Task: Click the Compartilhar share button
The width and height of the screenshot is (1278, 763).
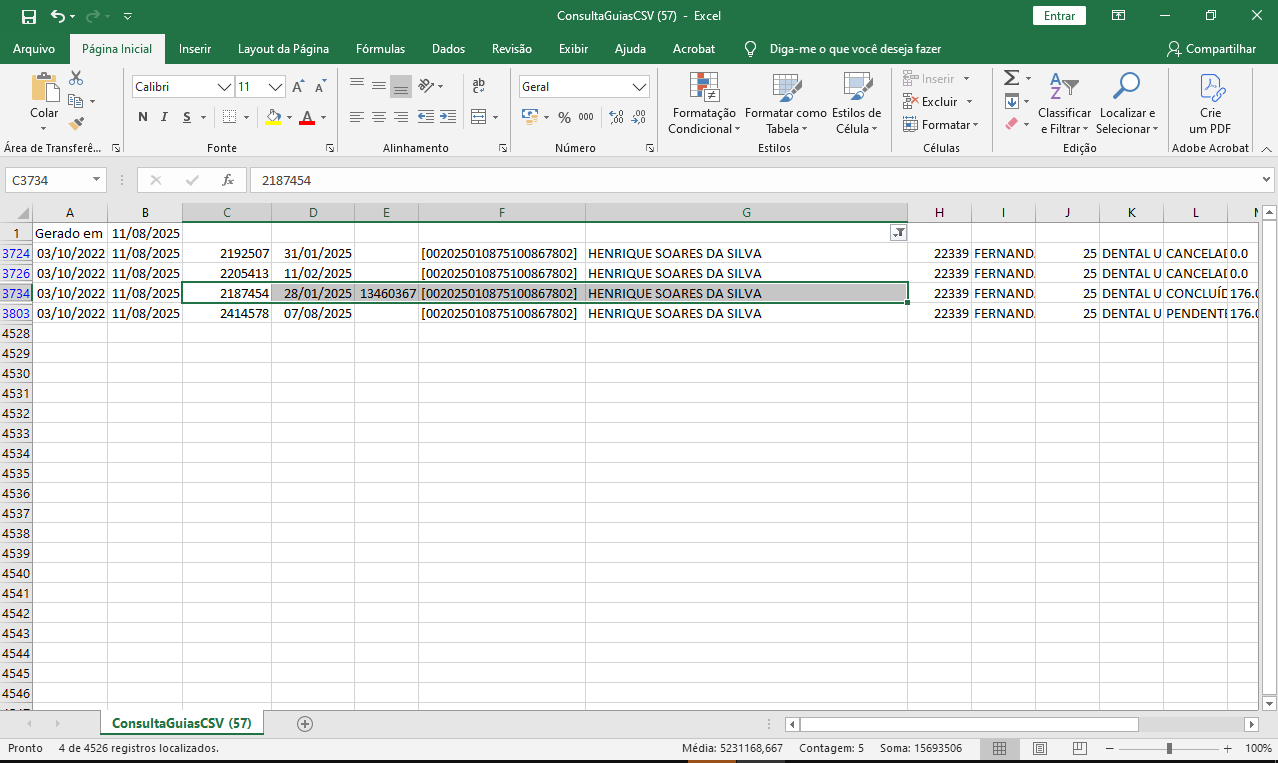Action: [1211, 48]
